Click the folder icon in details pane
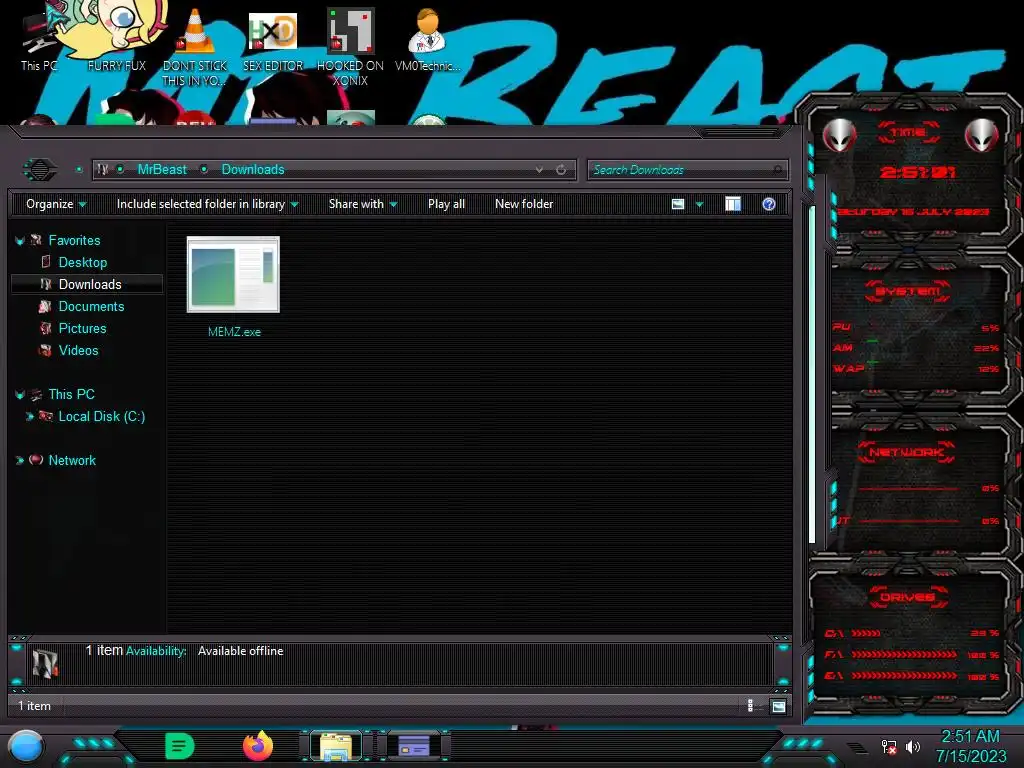This screenshot has height=768, width=1024. 45,664
